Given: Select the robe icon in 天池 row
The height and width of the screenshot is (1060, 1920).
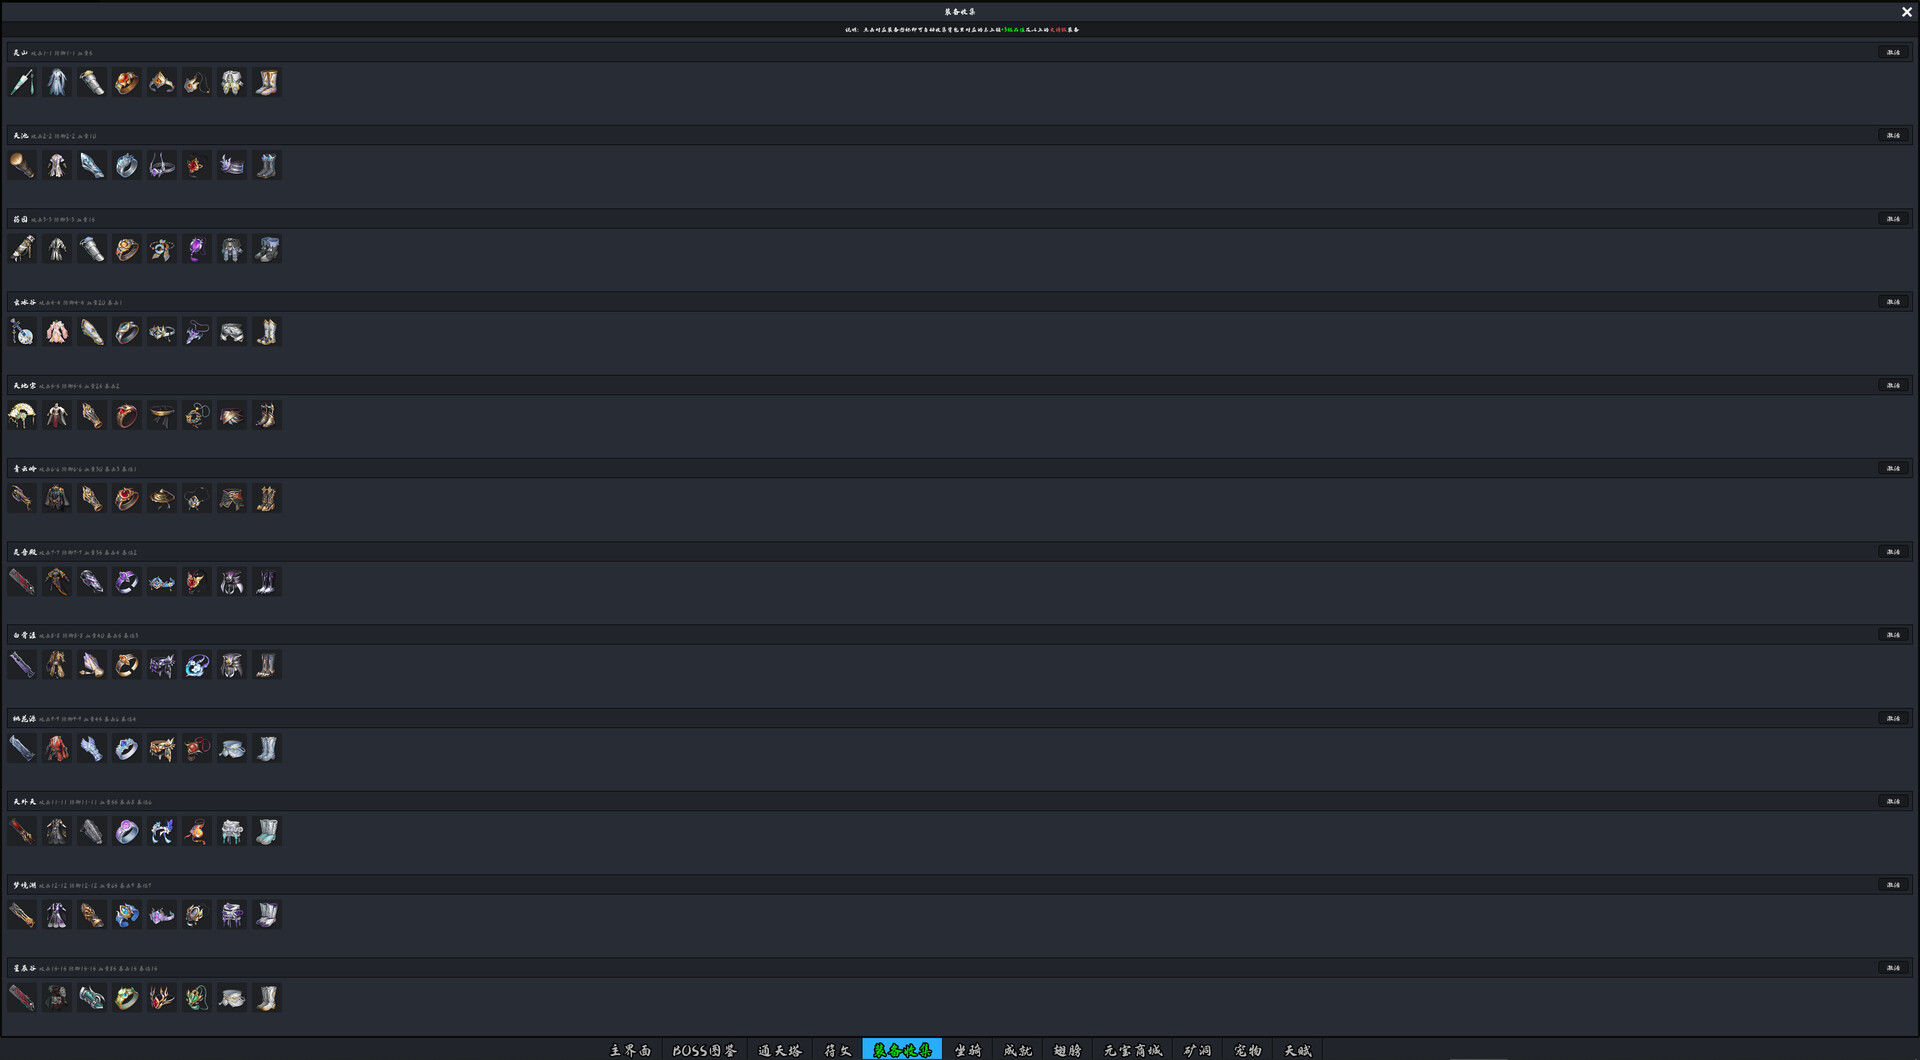Looking at the screenshot, I should coord(57,166).
